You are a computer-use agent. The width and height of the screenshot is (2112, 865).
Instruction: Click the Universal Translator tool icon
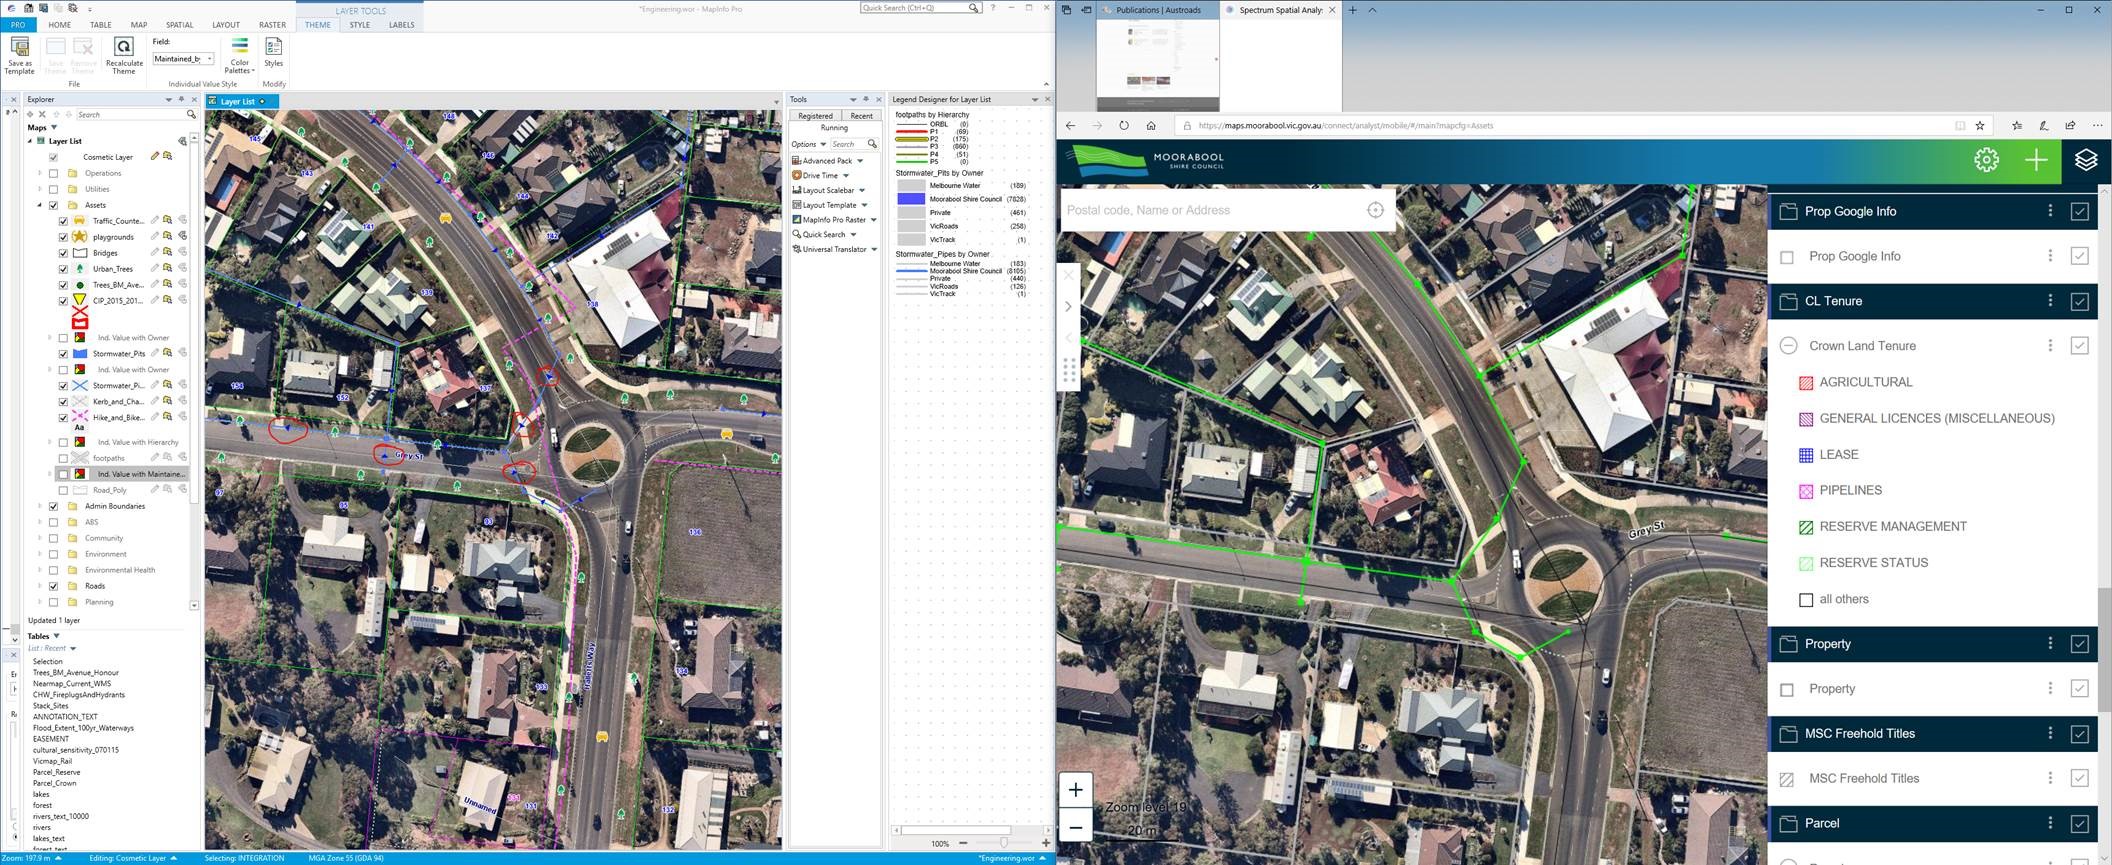click(797, 249)
